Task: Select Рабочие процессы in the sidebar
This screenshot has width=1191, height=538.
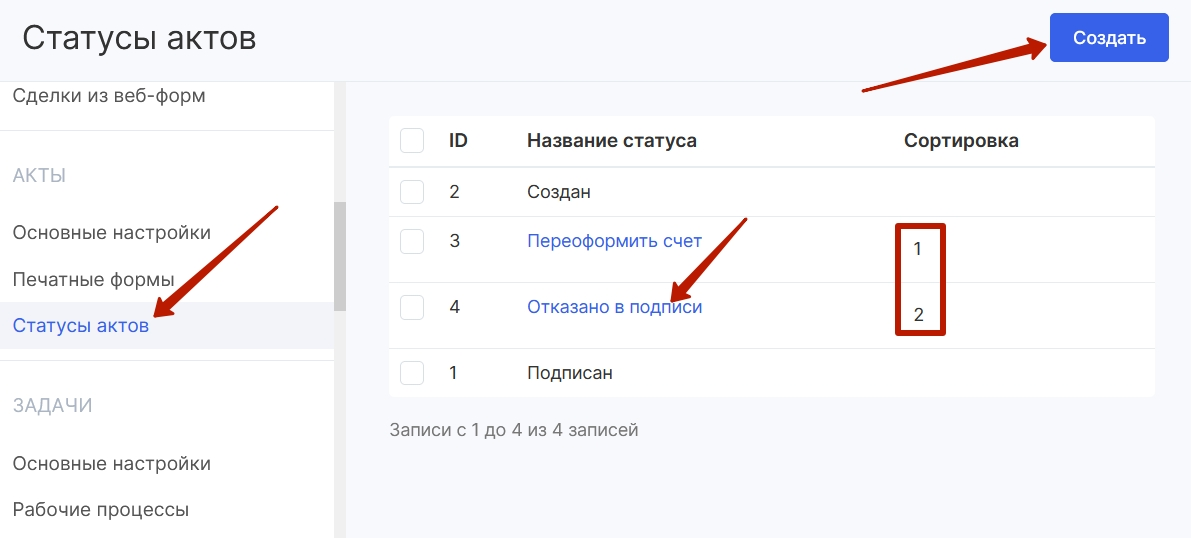Action: coord(101,509)
